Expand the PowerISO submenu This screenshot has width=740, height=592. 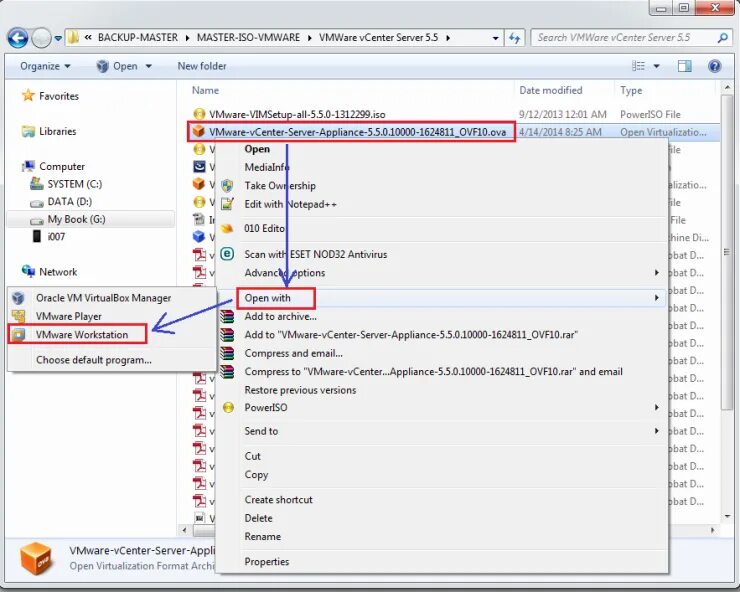coord(443,407)
